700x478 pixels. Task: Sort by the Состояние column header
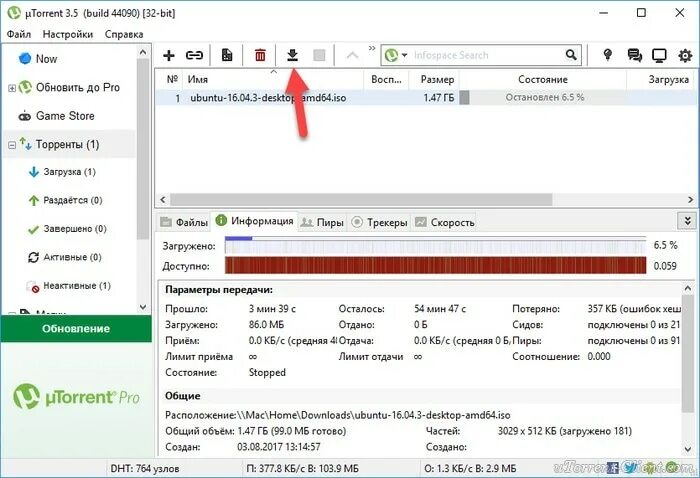[x=543, y=79]
